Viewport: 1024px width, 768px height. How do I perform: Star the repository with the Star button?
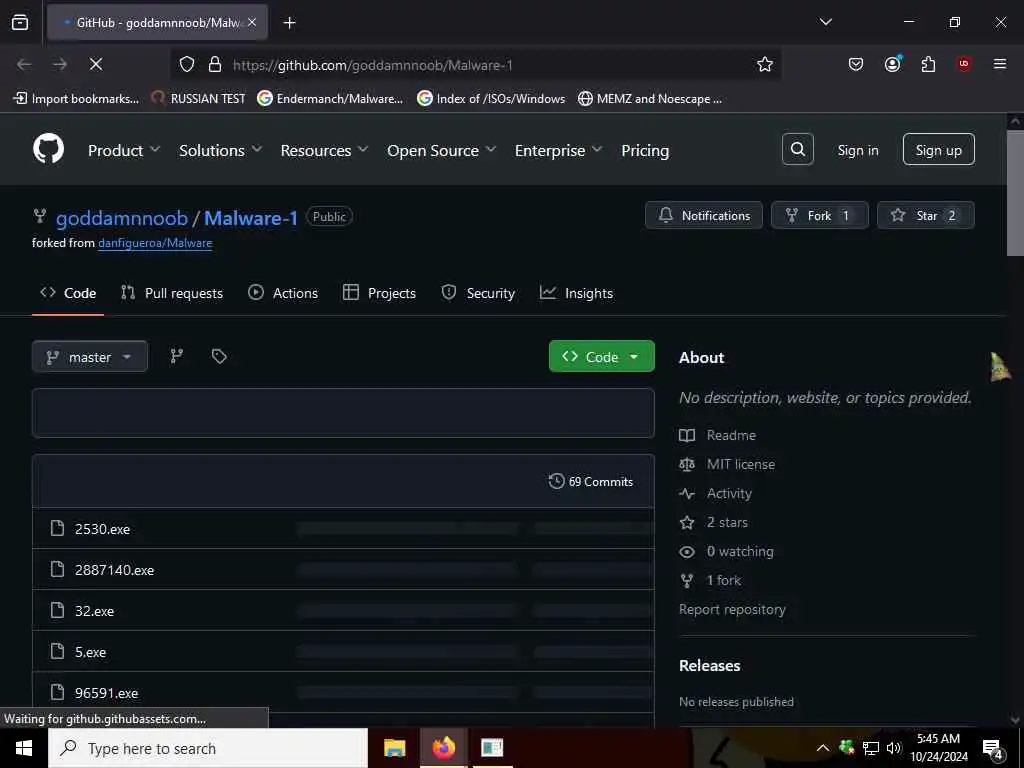click(x=925, y=215)
